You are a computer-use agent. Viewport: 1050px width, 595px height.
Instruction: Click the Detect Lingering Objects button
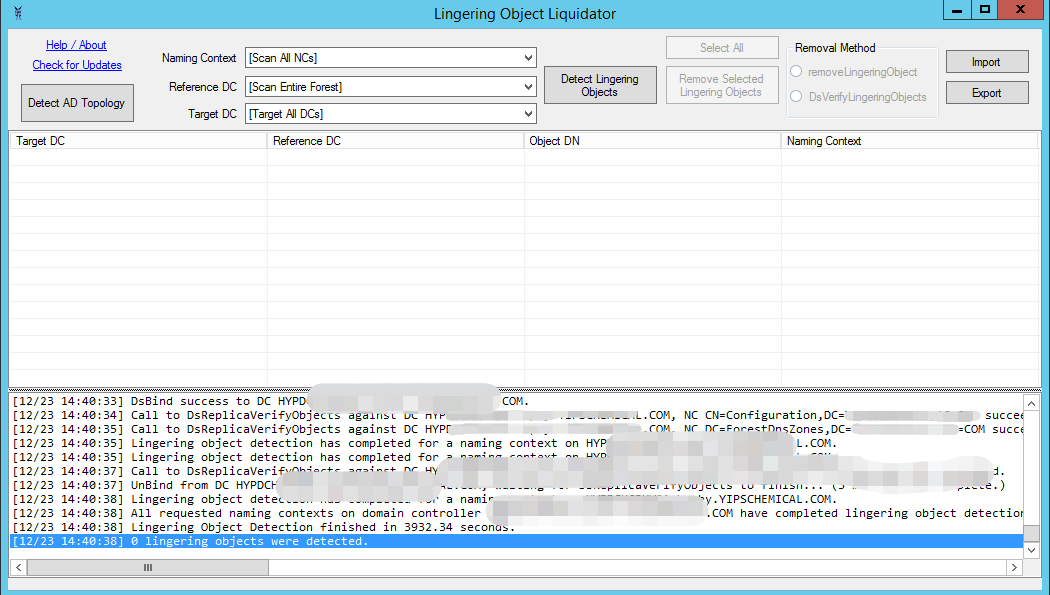599,84
